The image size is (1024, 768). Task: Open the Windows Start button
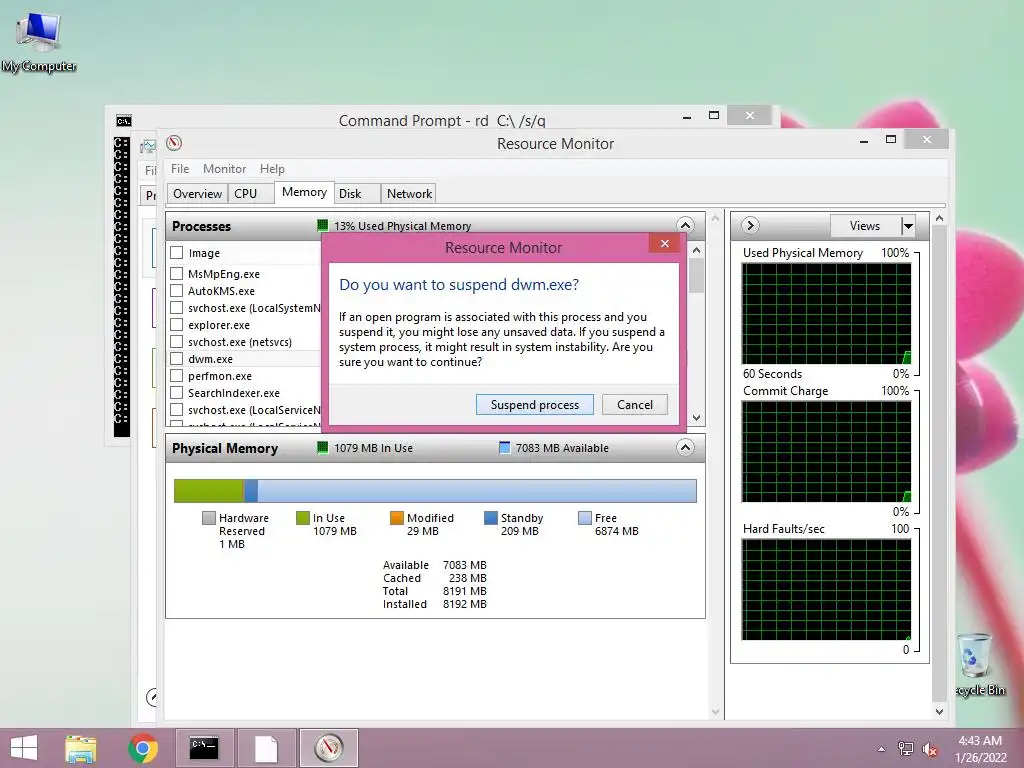tap(24, 748)
